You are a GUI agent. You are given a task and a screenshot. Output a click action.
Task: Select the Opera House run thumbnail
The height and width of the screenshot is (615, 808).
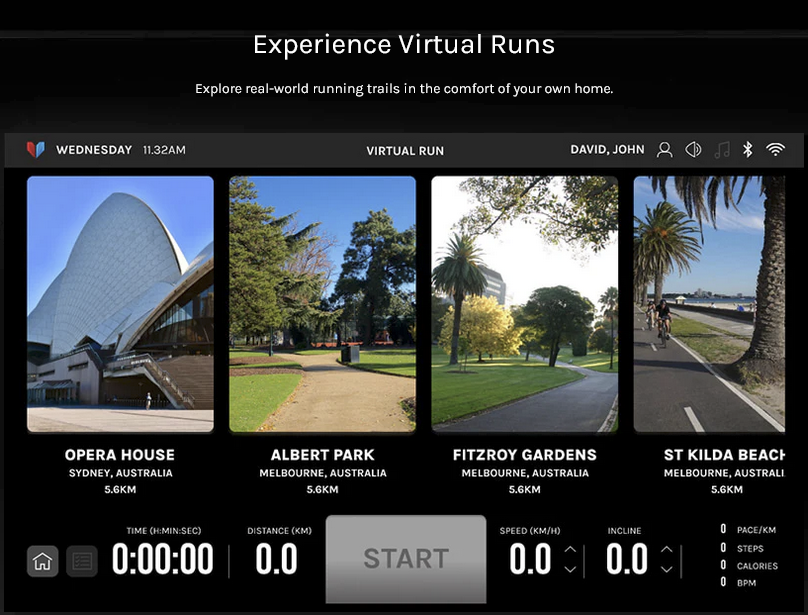point(120,304)
